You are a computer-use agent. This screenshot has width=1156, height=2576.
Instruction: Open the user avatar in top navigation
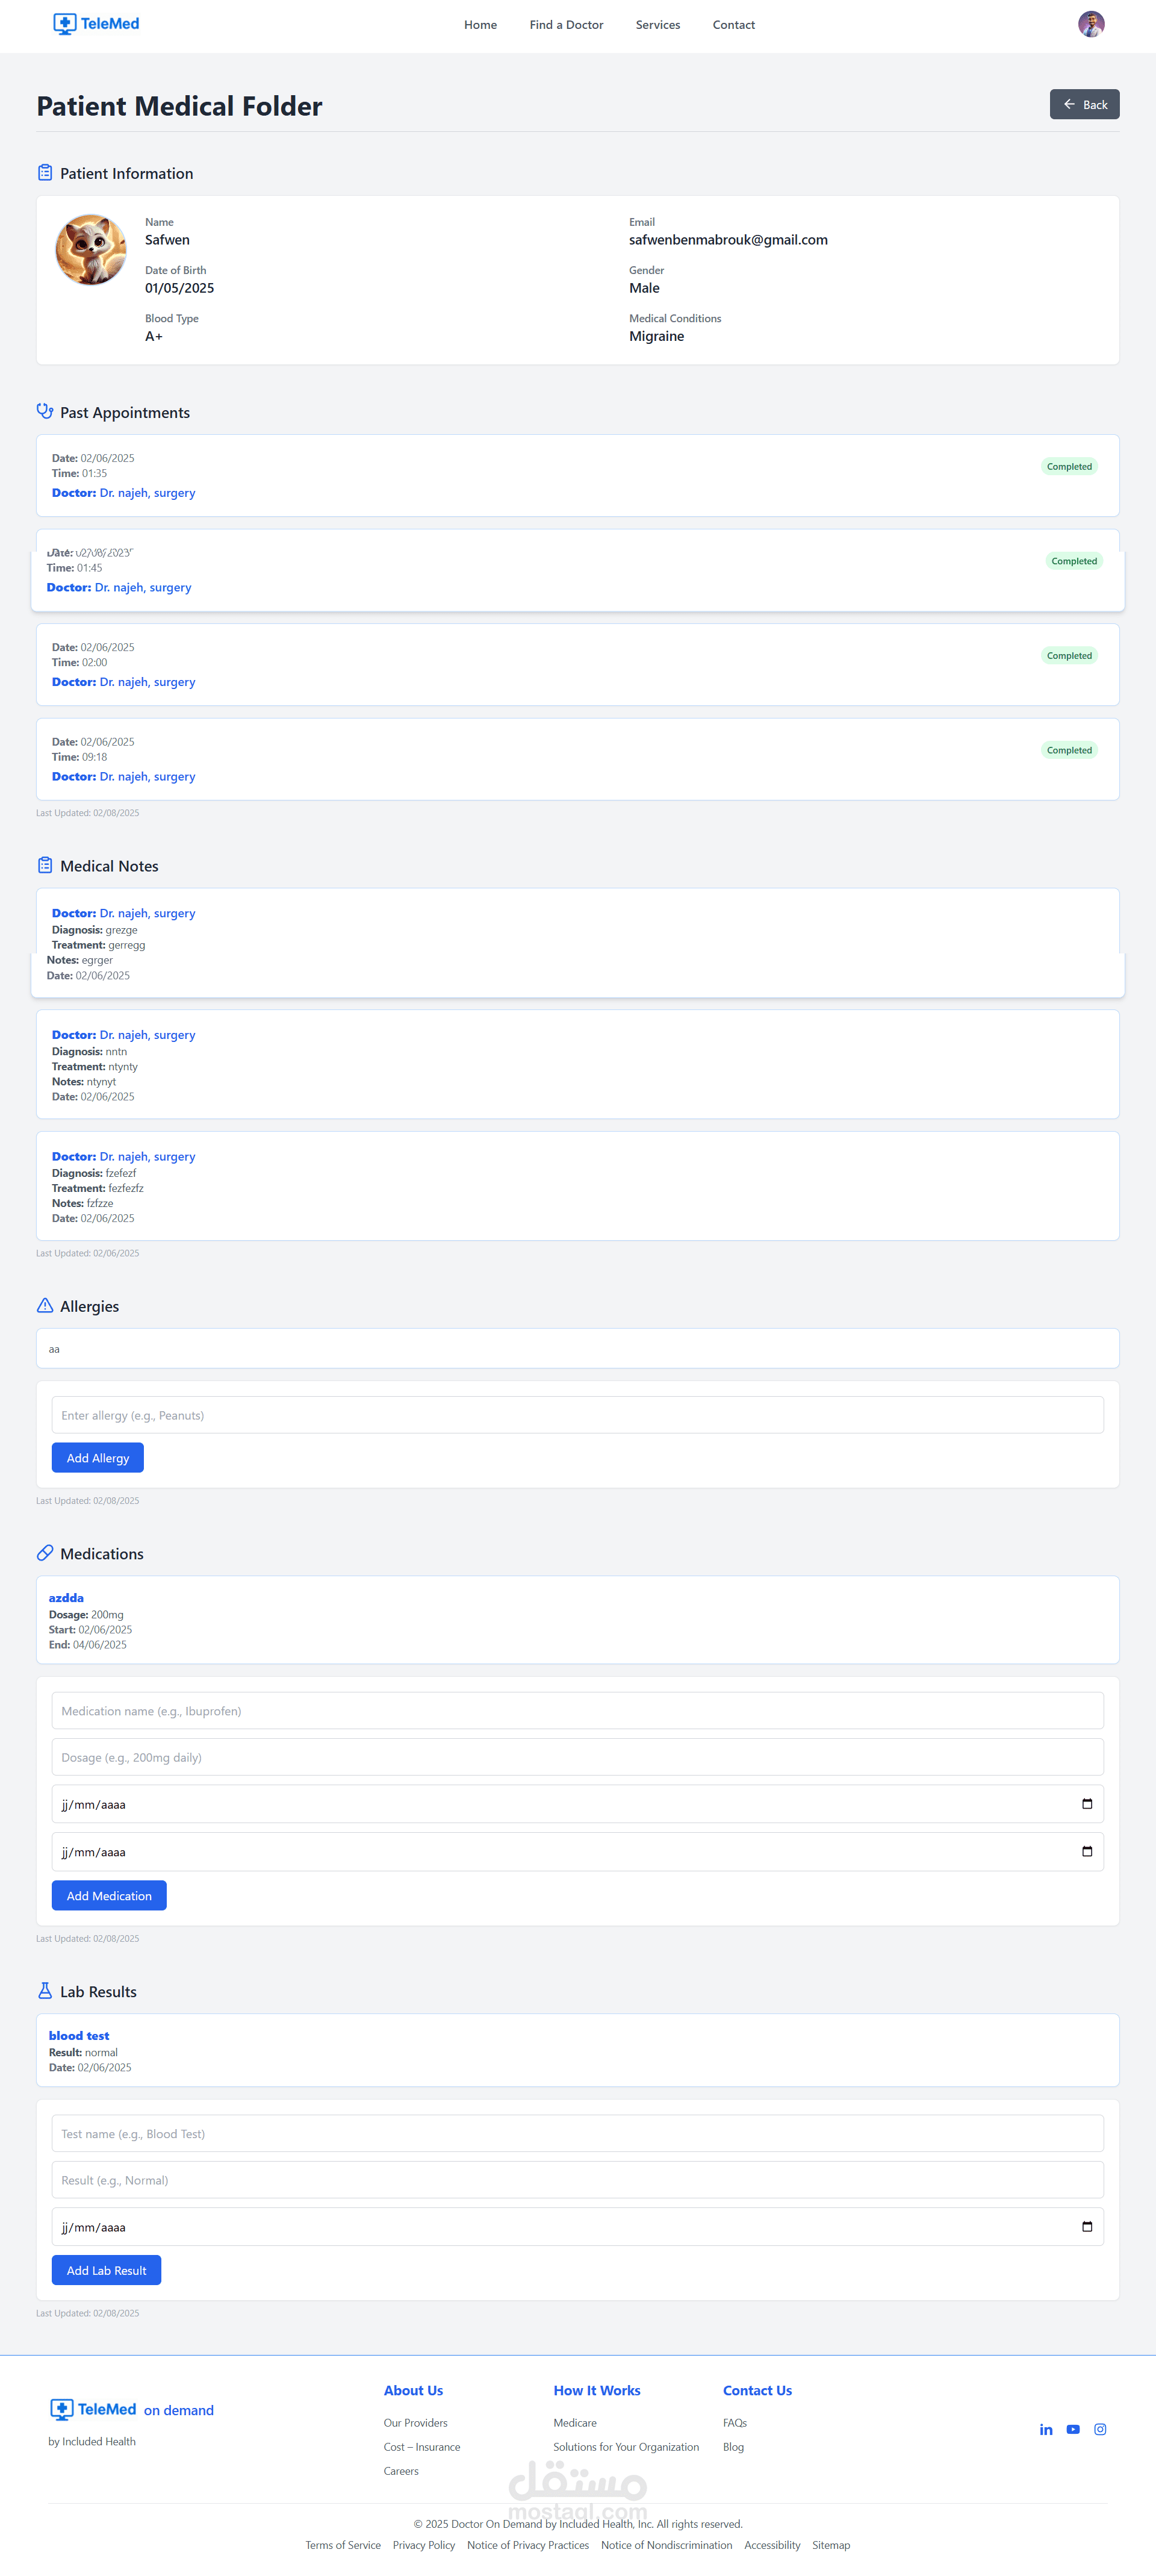[1090, 24]
